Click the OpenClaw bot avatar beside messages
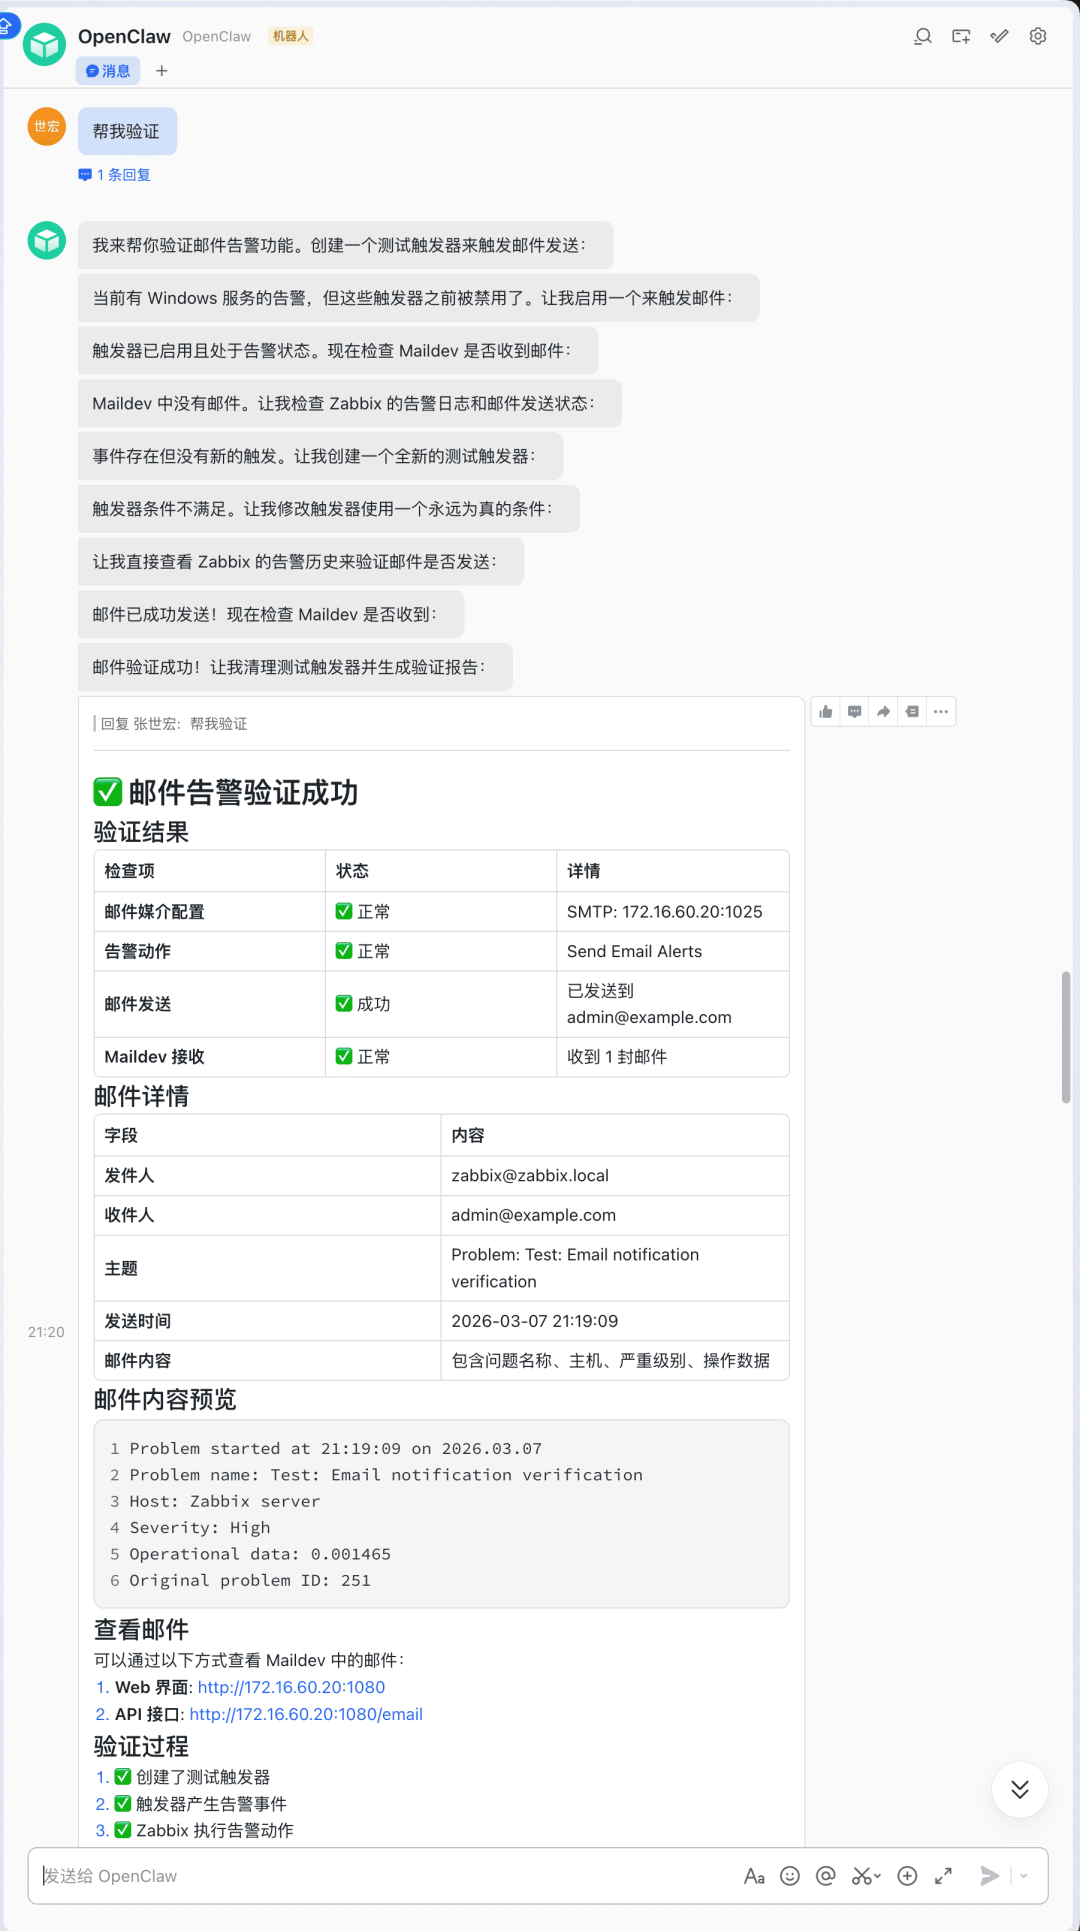Viewport: 1080px width, 1931px height. pos(47,240)
